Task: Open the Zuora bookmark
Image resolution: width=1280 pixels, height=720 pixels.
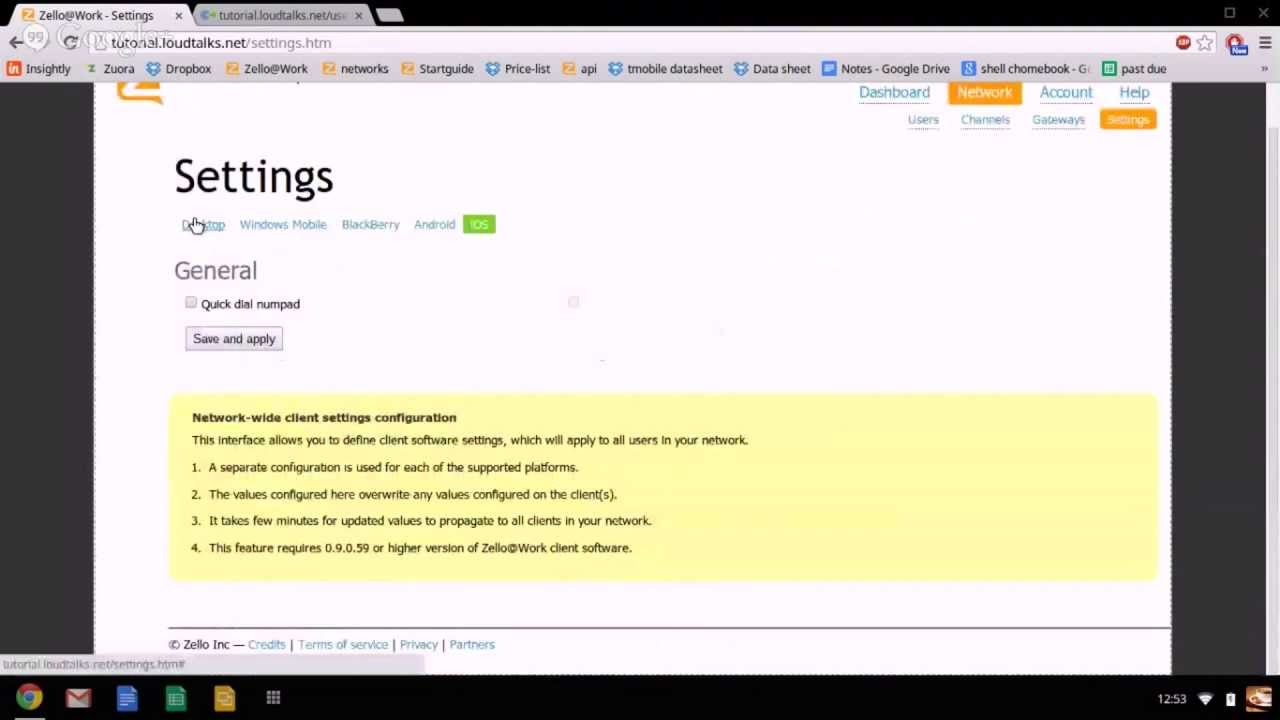Action: 109,69
